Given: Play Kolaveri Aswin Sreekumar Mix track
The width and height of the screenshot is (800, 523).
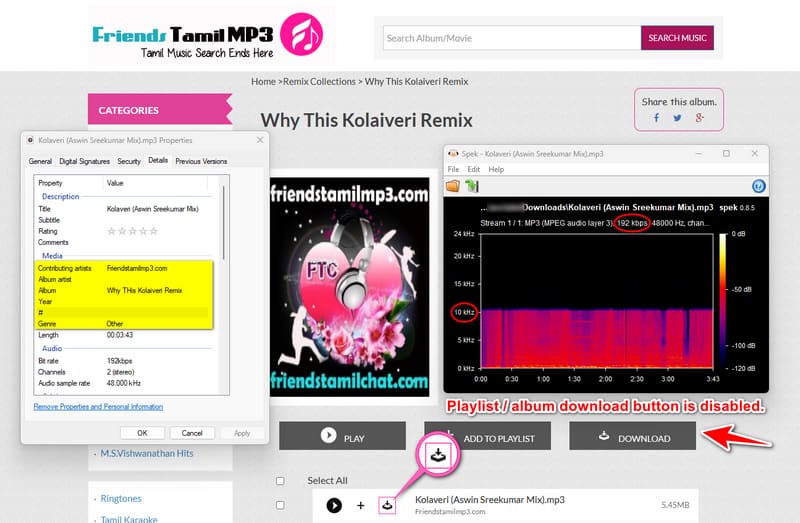Looking at the screenshot, I should click(x=334, y=505).
